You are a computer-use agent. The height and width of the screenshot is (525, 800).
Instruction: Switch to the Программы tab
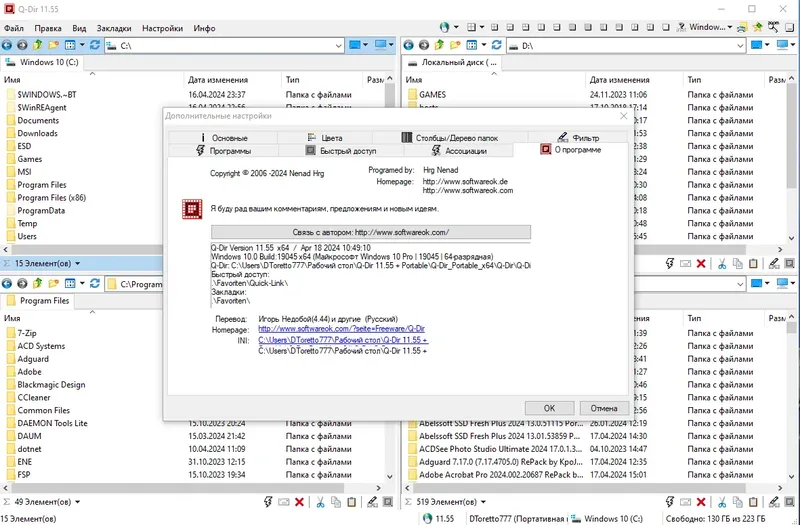point(223,151)
